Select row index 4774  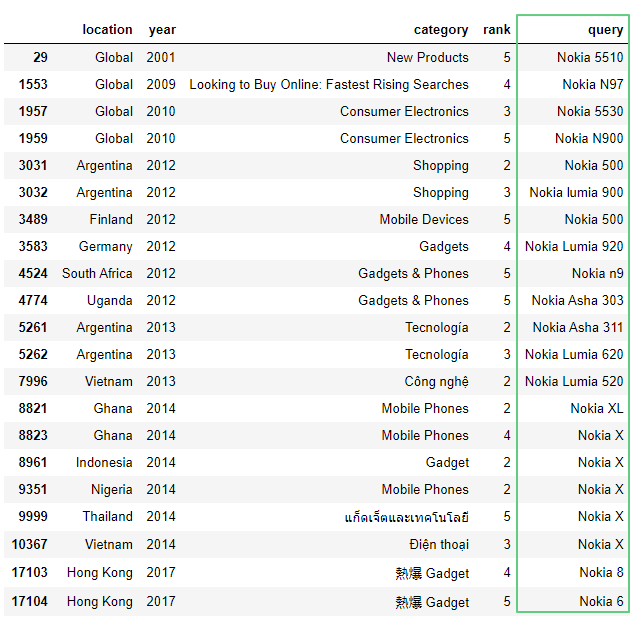tap(33, 300)
